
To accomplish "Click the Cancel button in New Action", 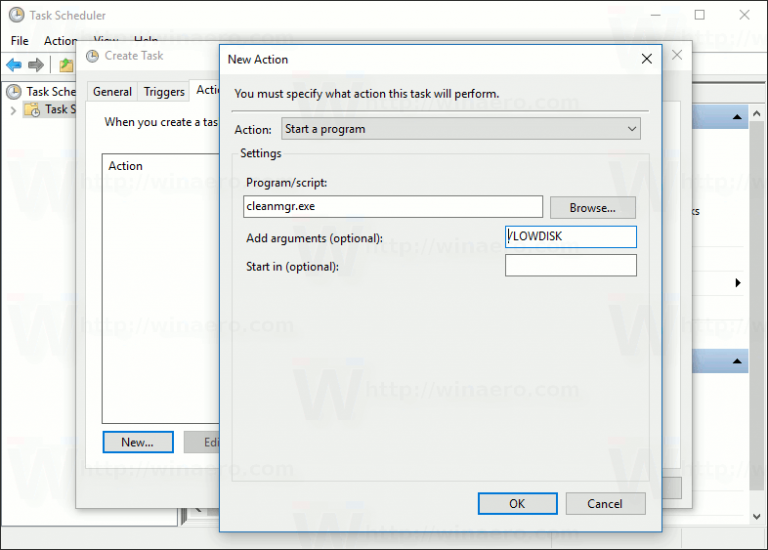I will coord(605,503).
